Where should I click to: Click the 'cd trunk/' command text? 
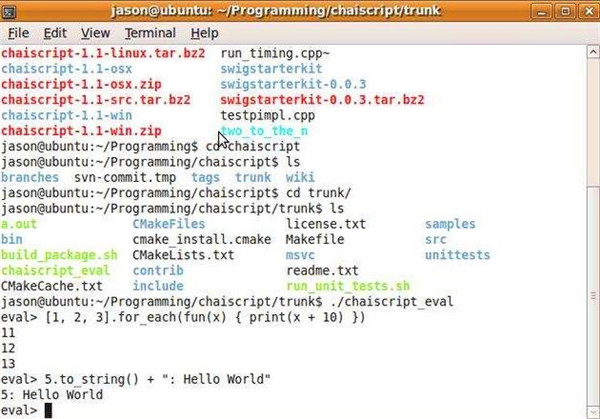pyautogui.click(x=318, y=193)
